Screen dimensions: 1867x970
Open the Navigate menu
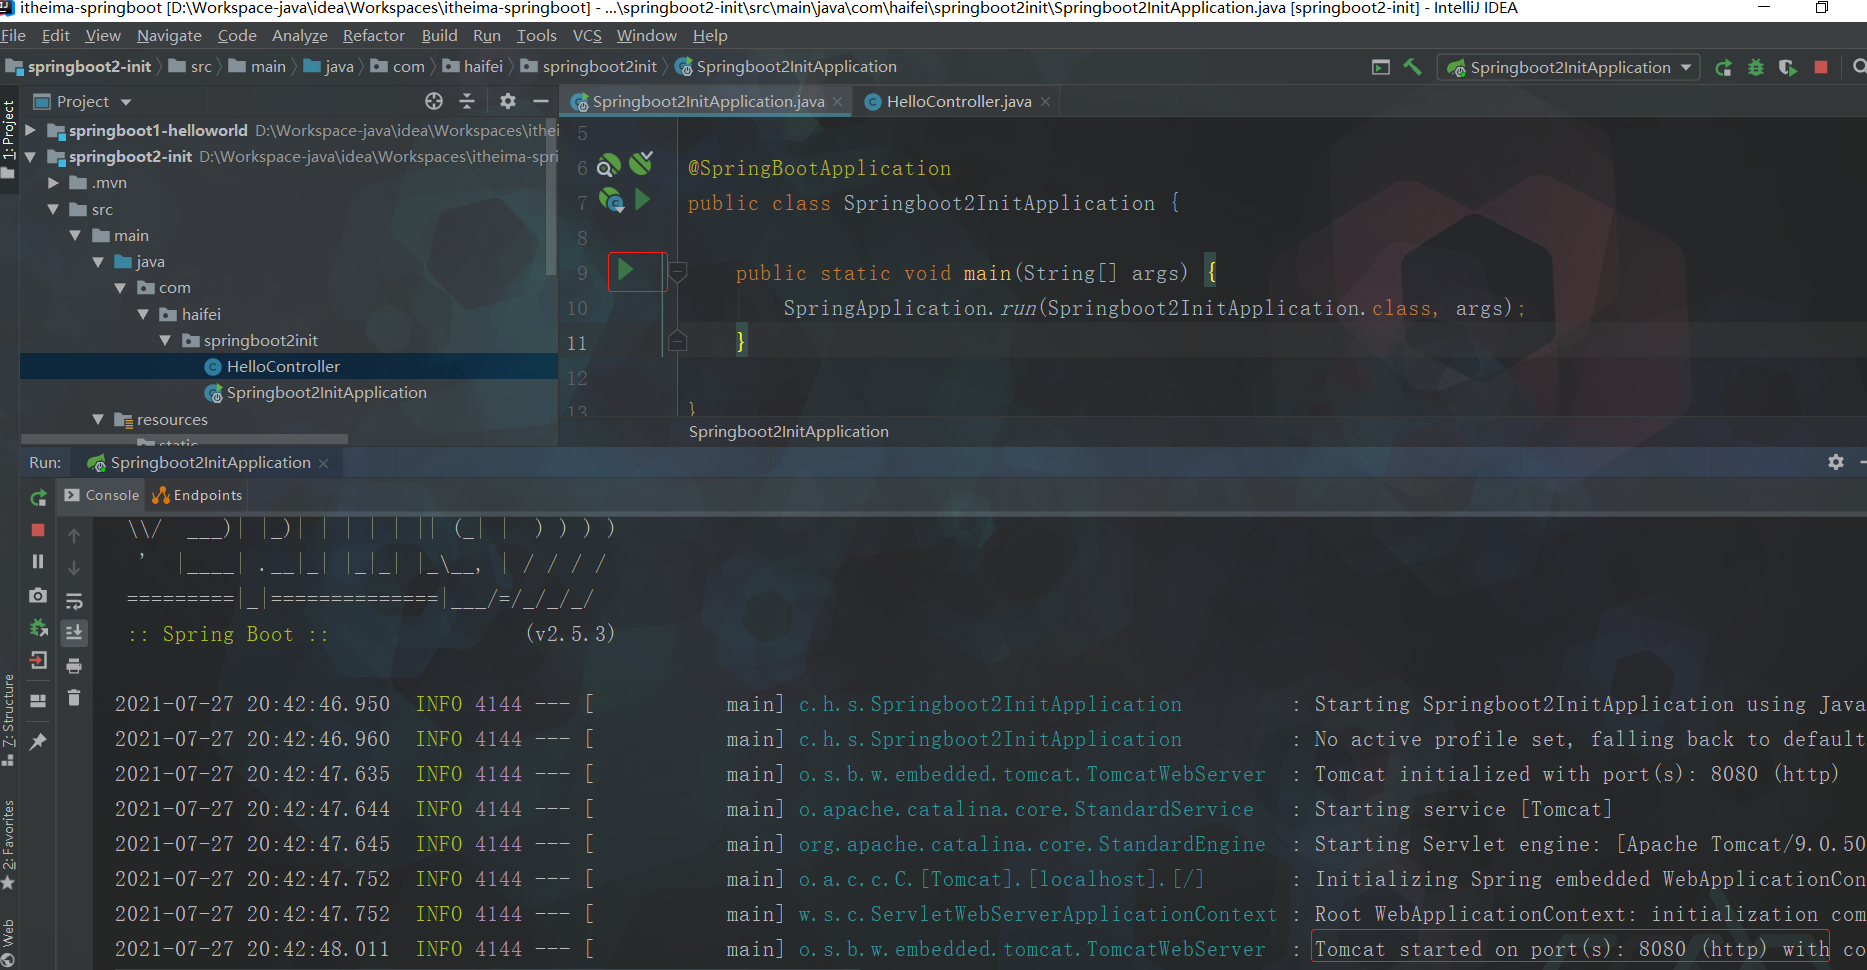(169, 36)
